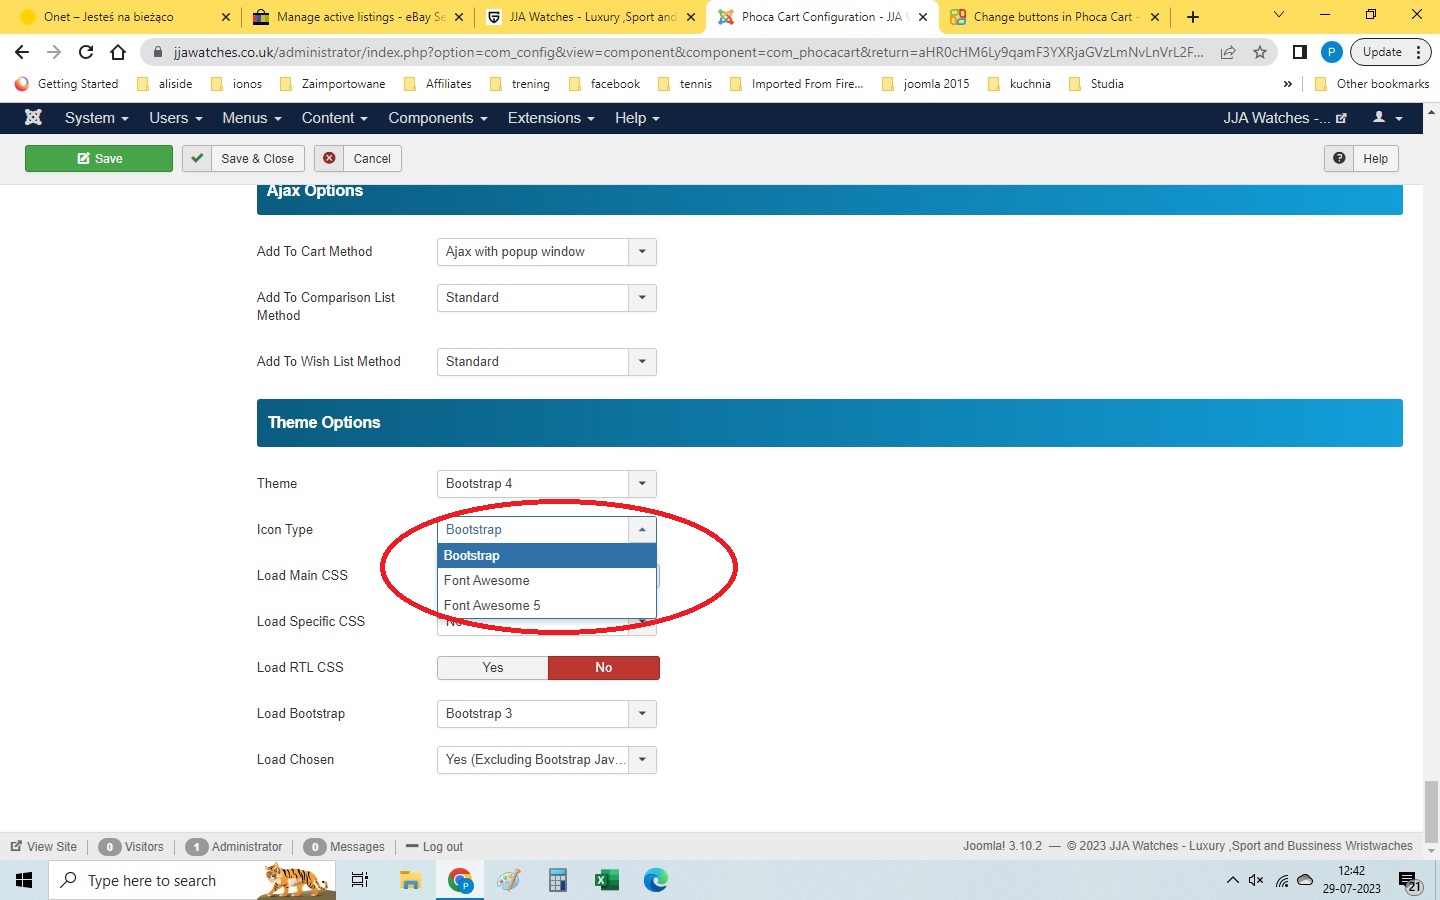Click the Cancel red X icon
This screenshot has height=900, width=1440.
(329, 158)
